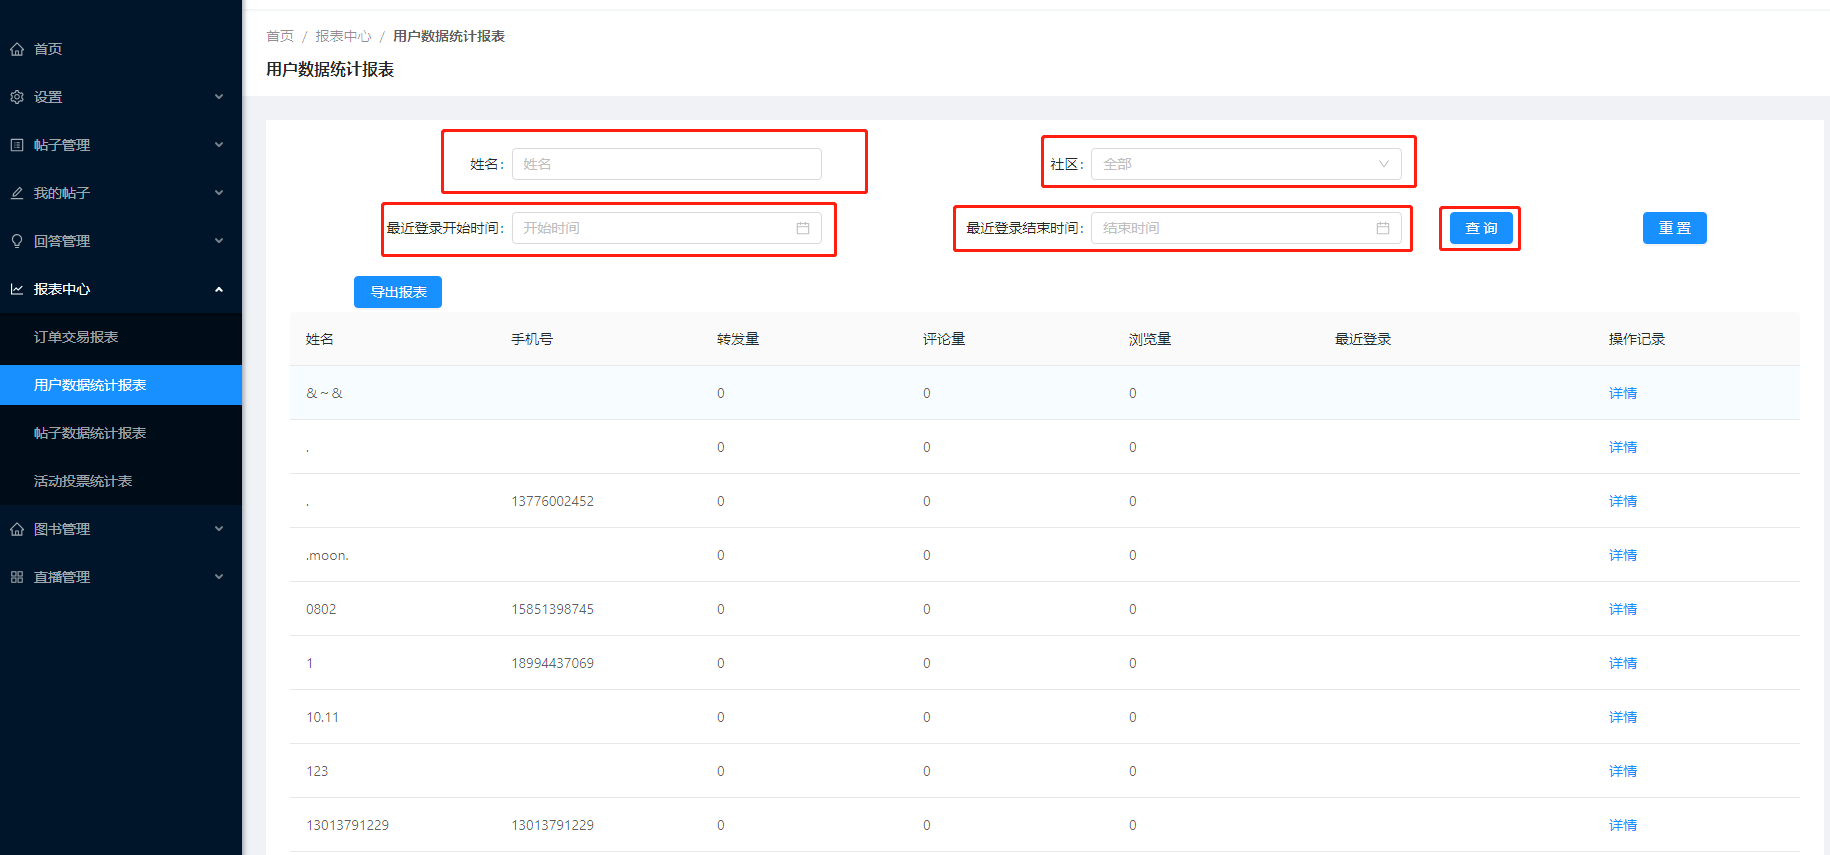Click 首页 in the breadcrumb
This screenshot has width=1830, height=855.
tap(280, 36)
